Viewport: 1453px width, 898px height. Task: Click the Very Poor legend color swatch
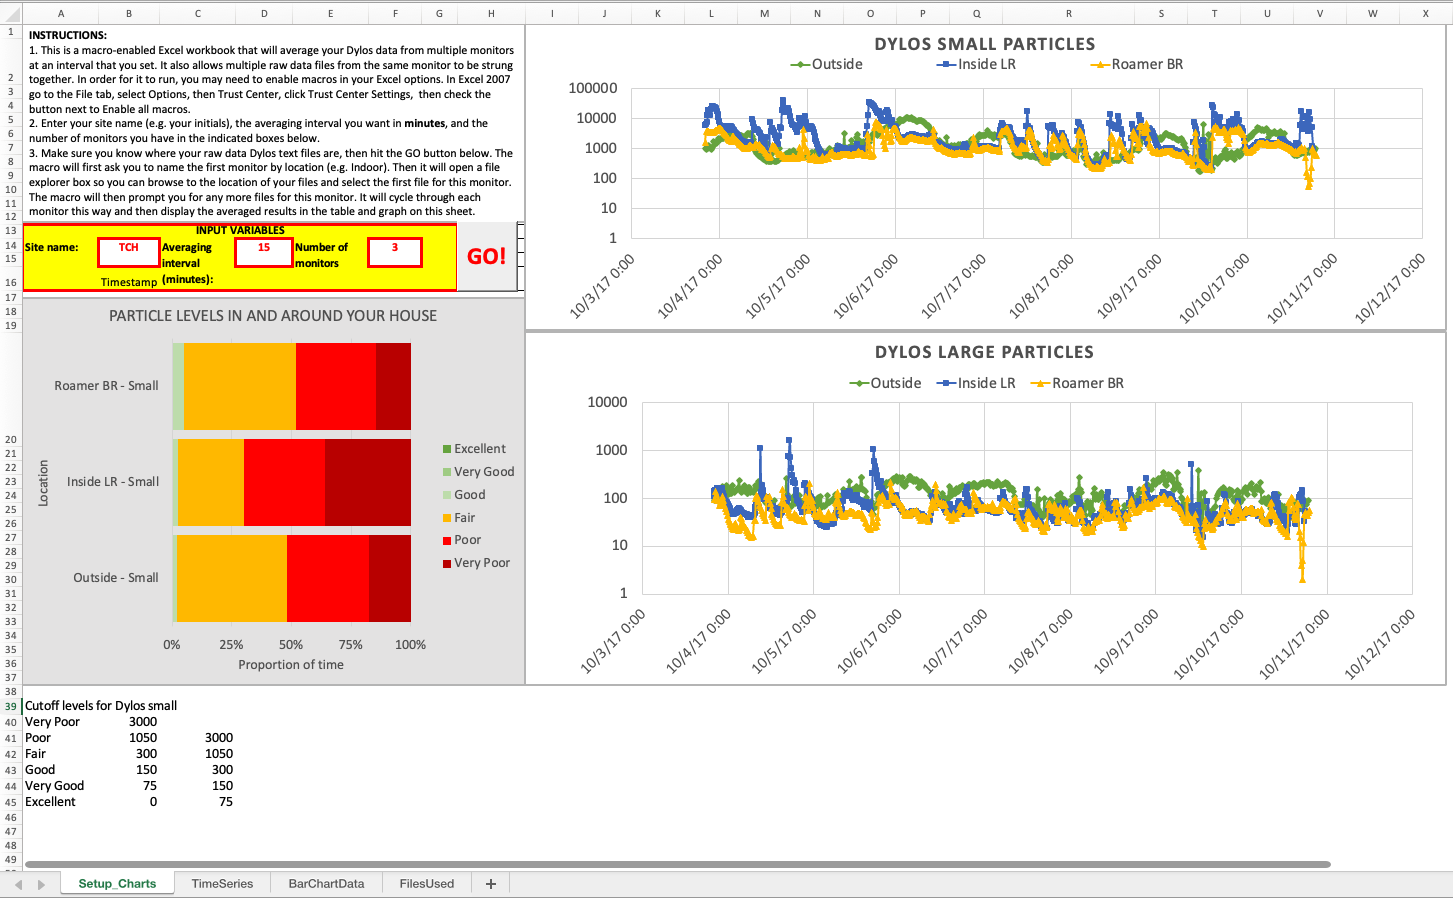(447, 563)
